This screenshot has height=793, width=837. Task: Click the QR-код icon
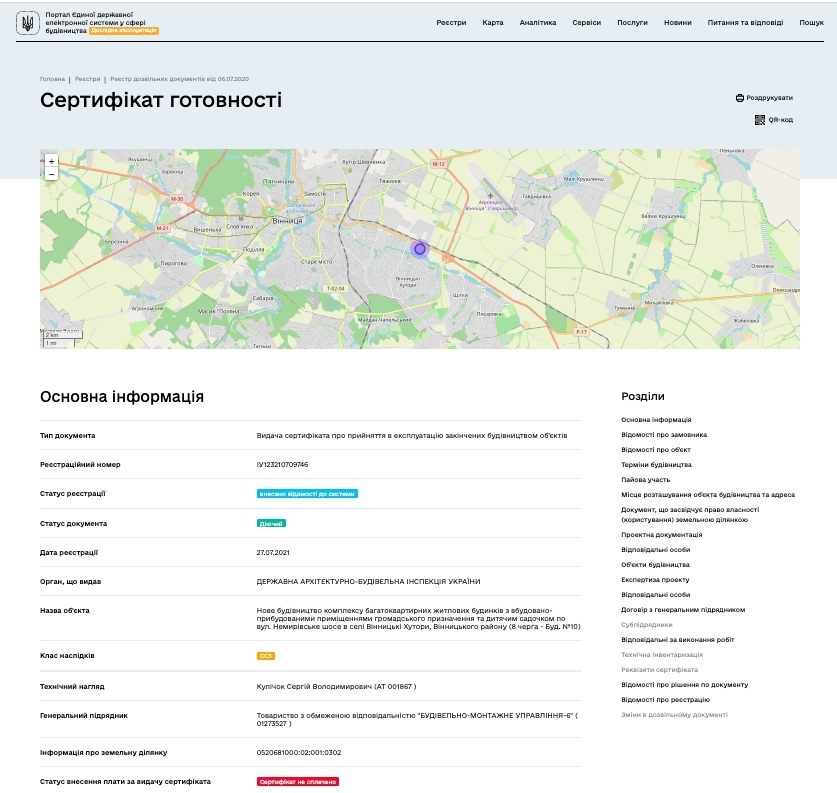click(760, 120)
